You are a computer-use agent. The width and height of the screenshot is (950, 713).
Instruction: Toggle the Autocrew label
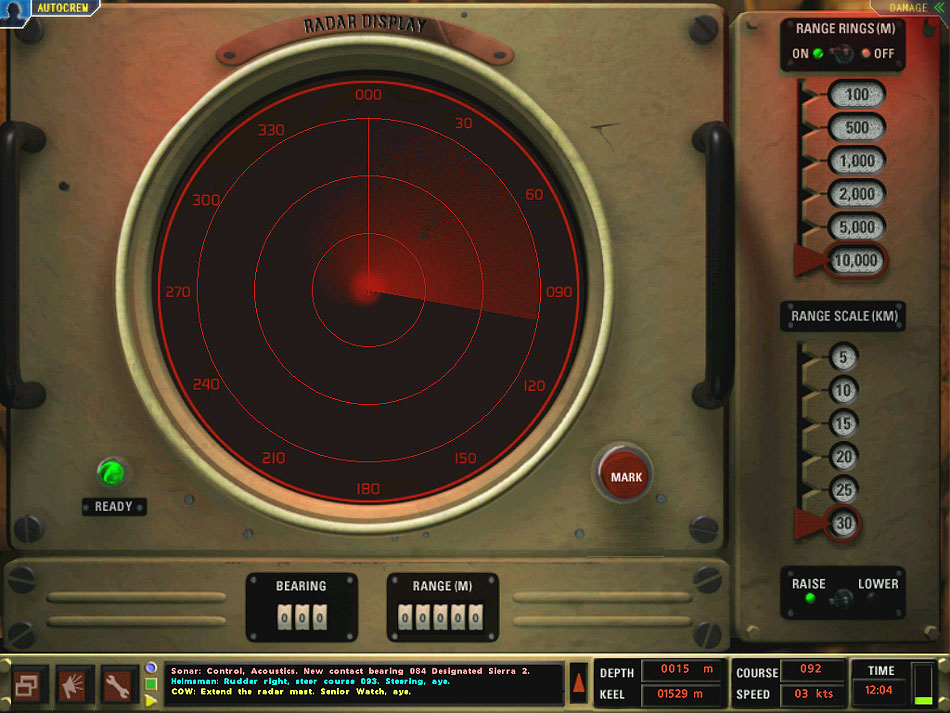click(x=63, y=8)
